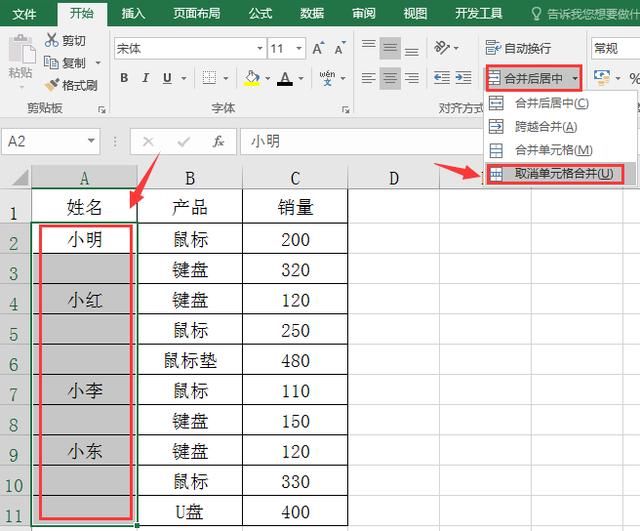Click the Wrap Text (自动换行) button
Image resolution: width=640 pixels, height=531 pixels.
click(x=518, y=48)
